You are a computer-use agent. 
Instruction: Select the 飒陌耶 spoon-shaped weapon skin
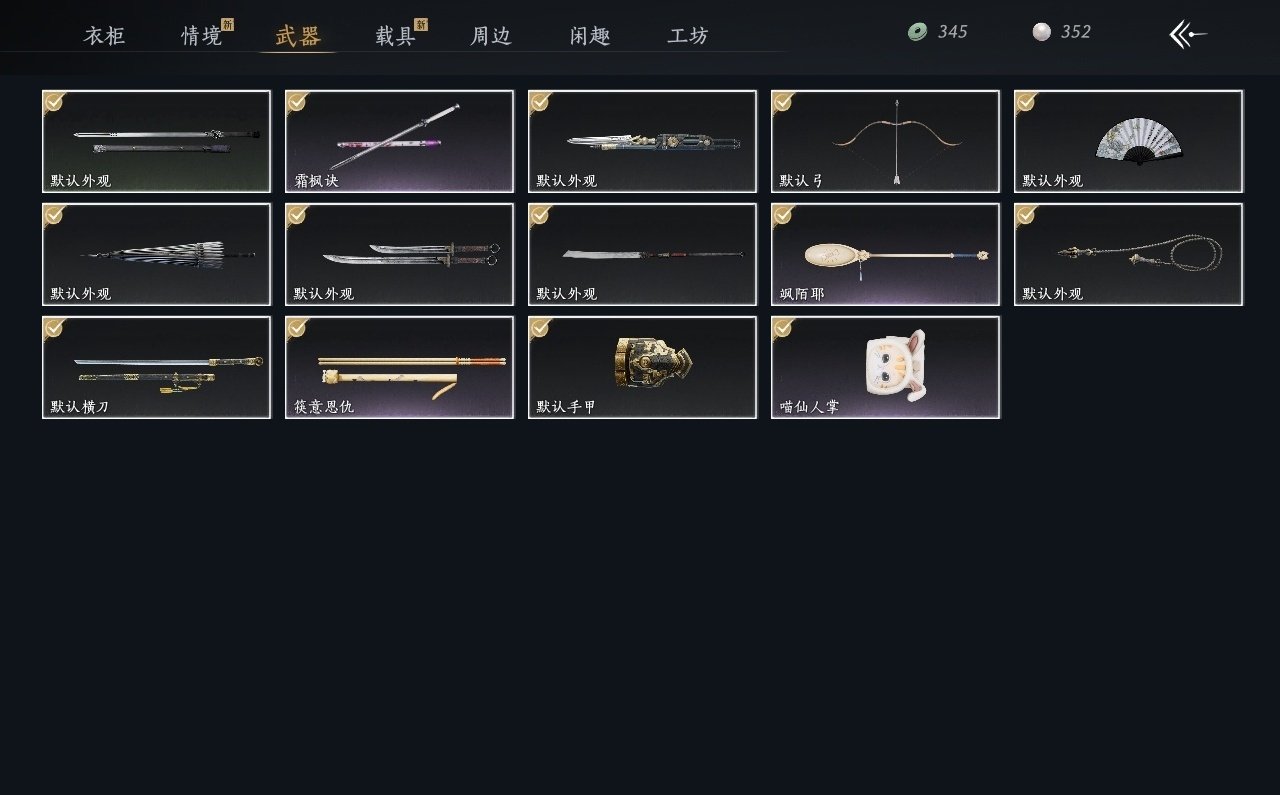coord(885,254)
